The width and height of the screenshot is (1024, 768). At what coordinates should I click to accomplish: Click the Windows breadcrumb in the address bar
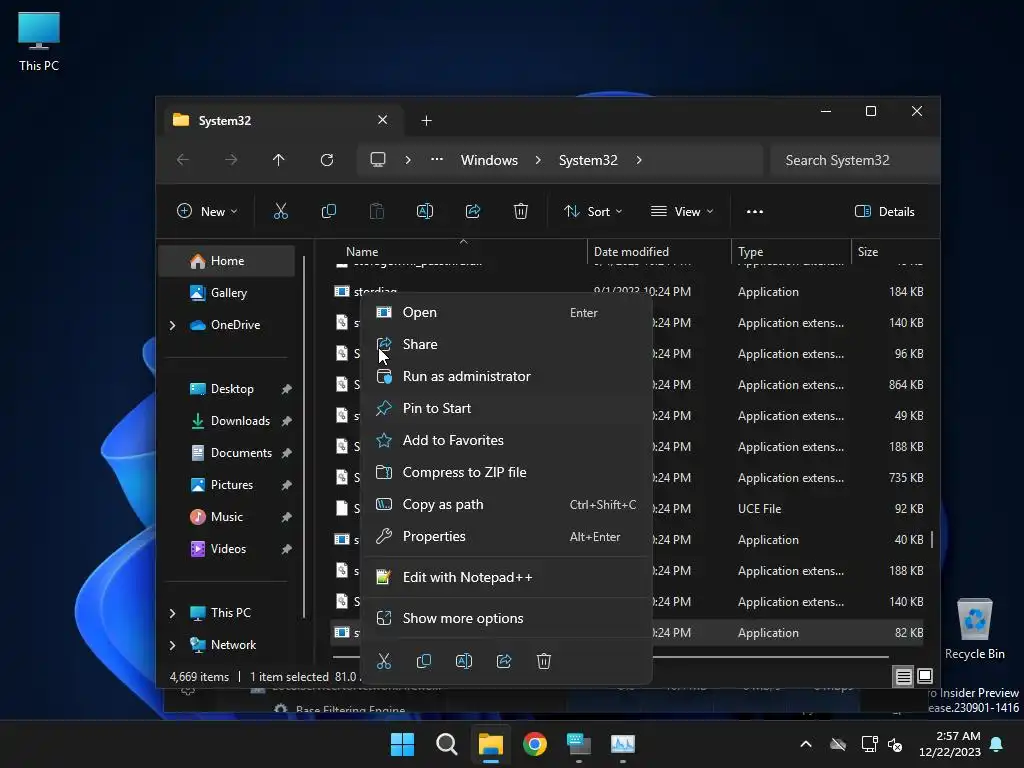pos(489,161)
